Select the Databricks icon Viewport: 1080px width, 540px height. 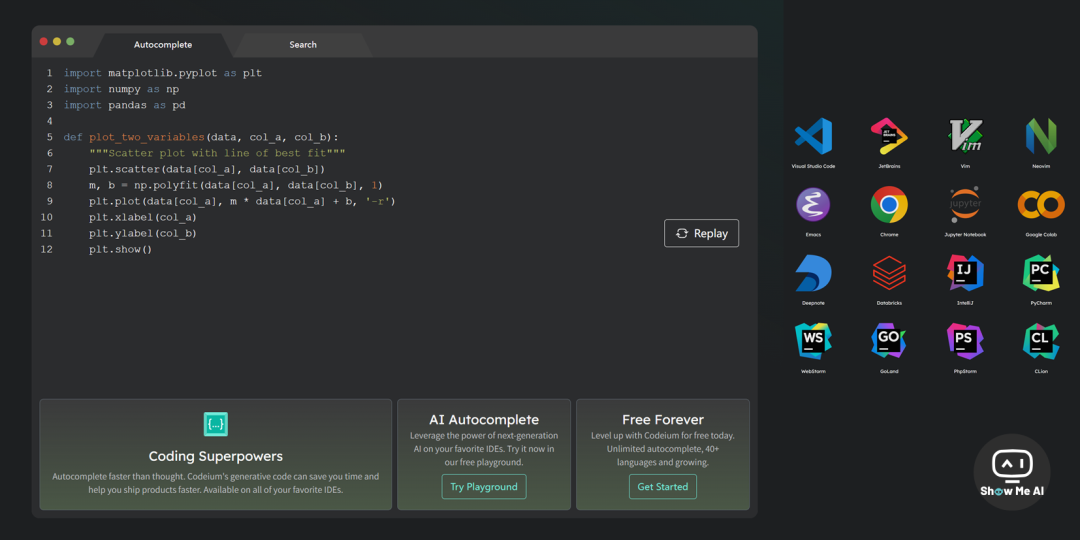[x=888, y=273]
